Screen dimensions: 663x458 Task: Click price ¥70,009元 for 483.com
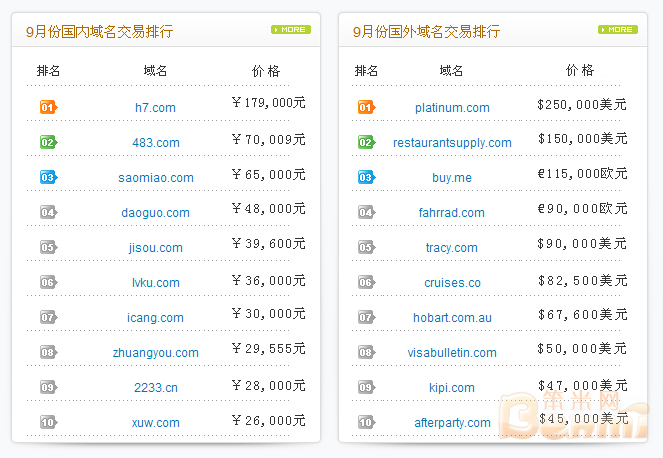268,139
